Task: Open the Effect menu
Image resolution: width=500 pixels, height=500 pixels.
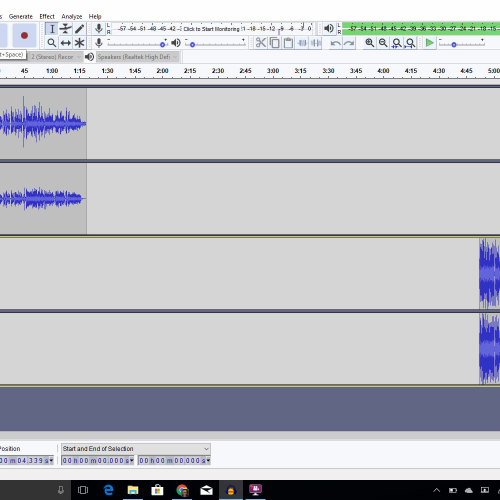Action: pyautogui.click(x=47, y=16)
